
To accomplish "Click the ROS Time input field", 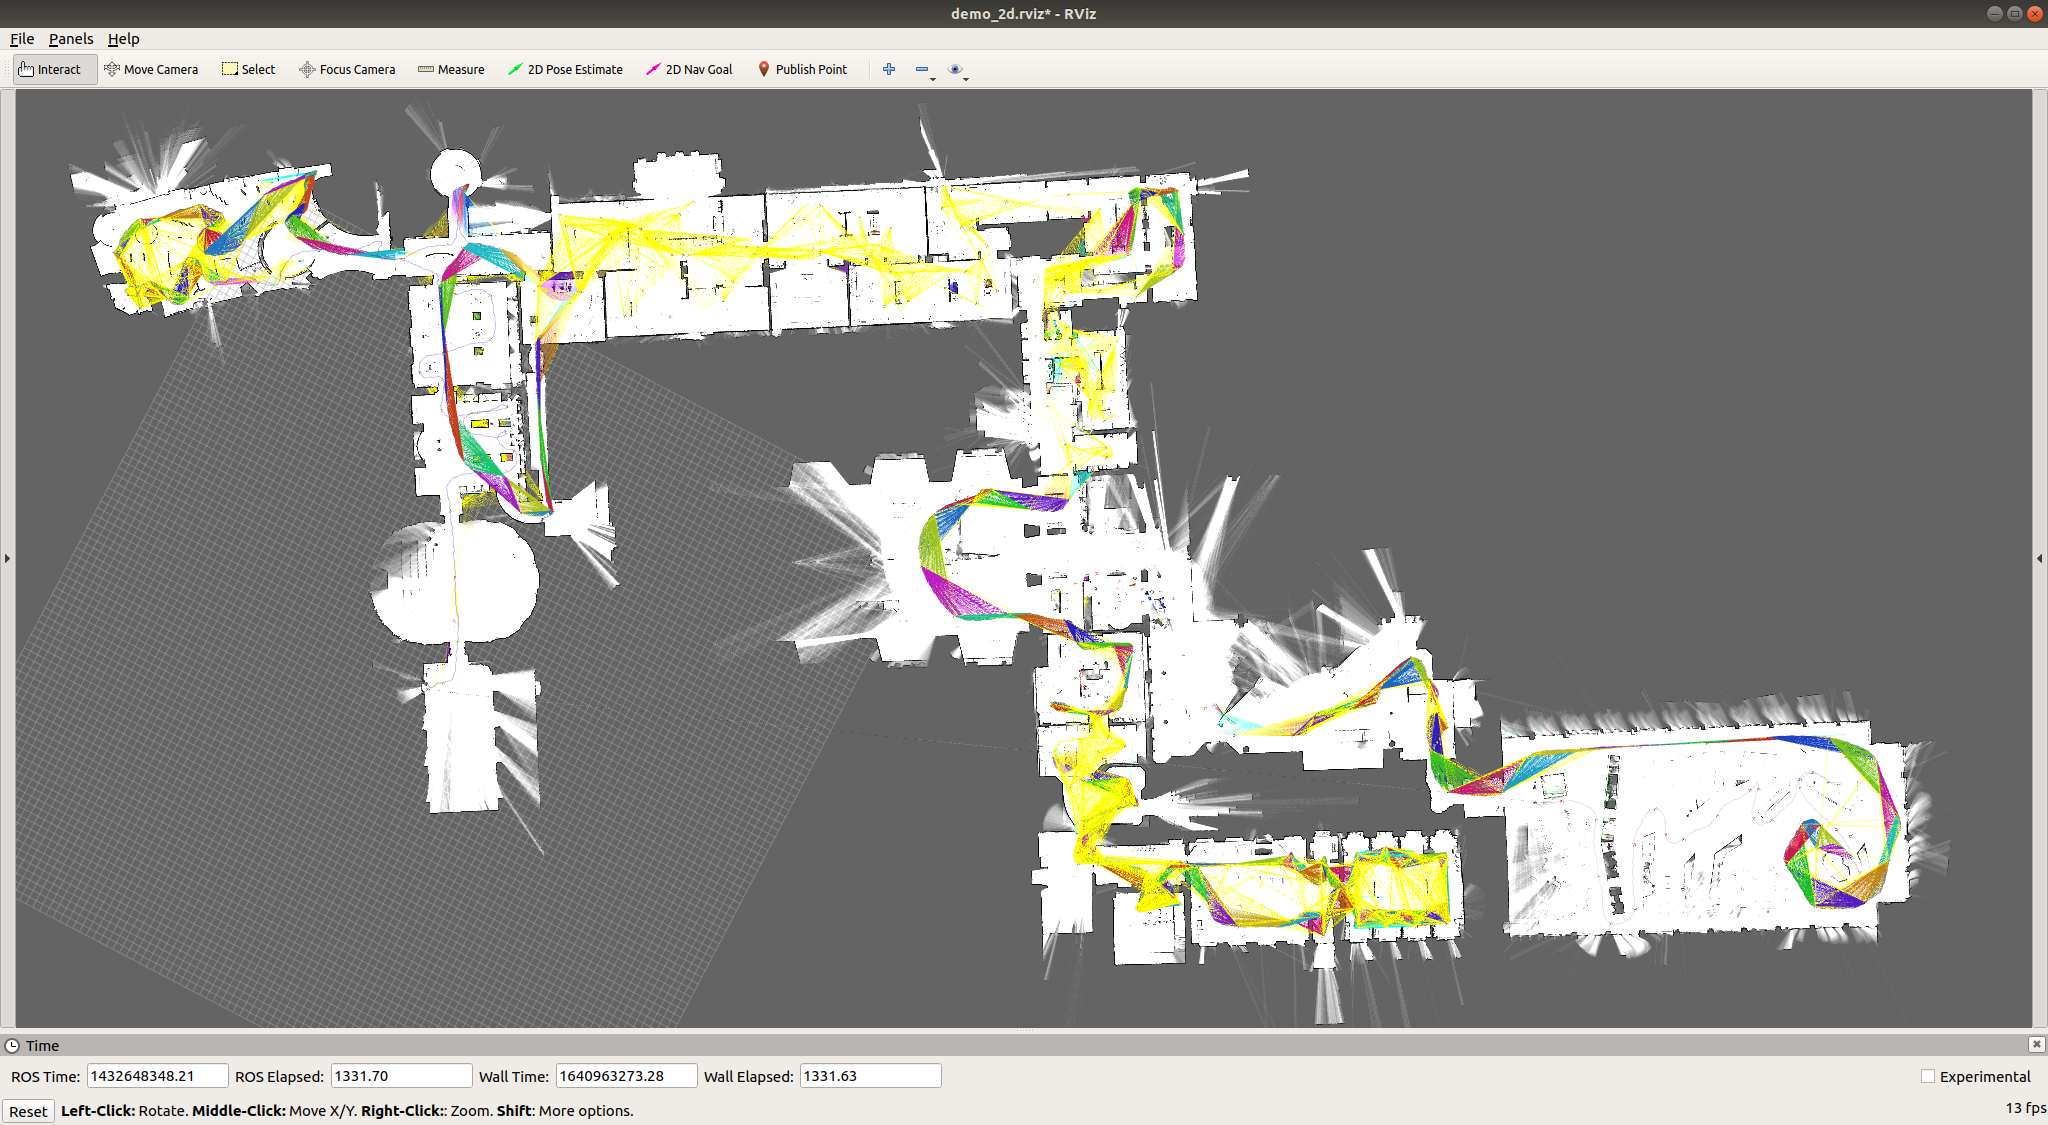I will [156, 1076].
